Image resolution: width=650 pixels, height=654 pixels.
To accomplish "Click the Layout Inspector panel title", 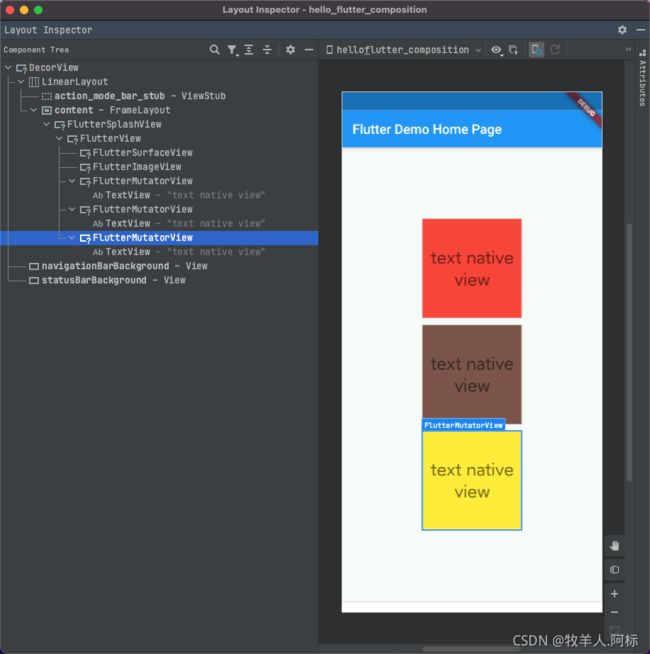I will (48, 30).
